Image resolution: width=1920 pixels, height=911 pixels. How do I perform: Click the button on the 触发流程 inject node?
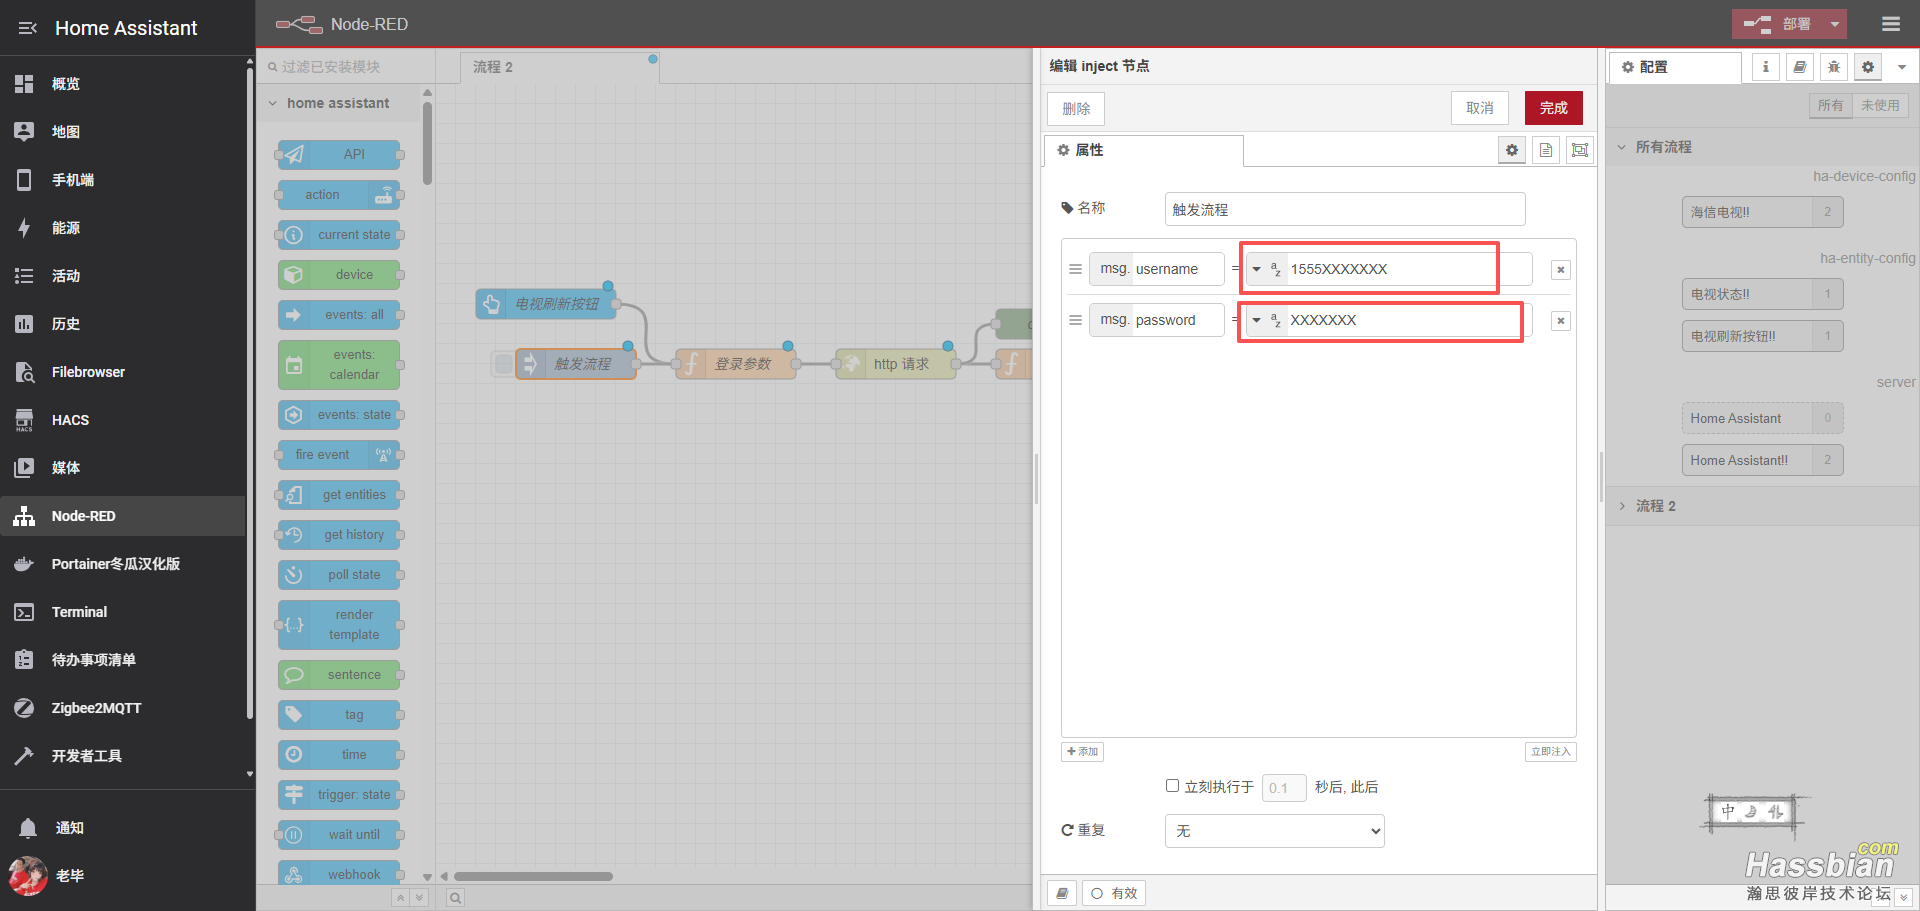(x=504, y=364)
